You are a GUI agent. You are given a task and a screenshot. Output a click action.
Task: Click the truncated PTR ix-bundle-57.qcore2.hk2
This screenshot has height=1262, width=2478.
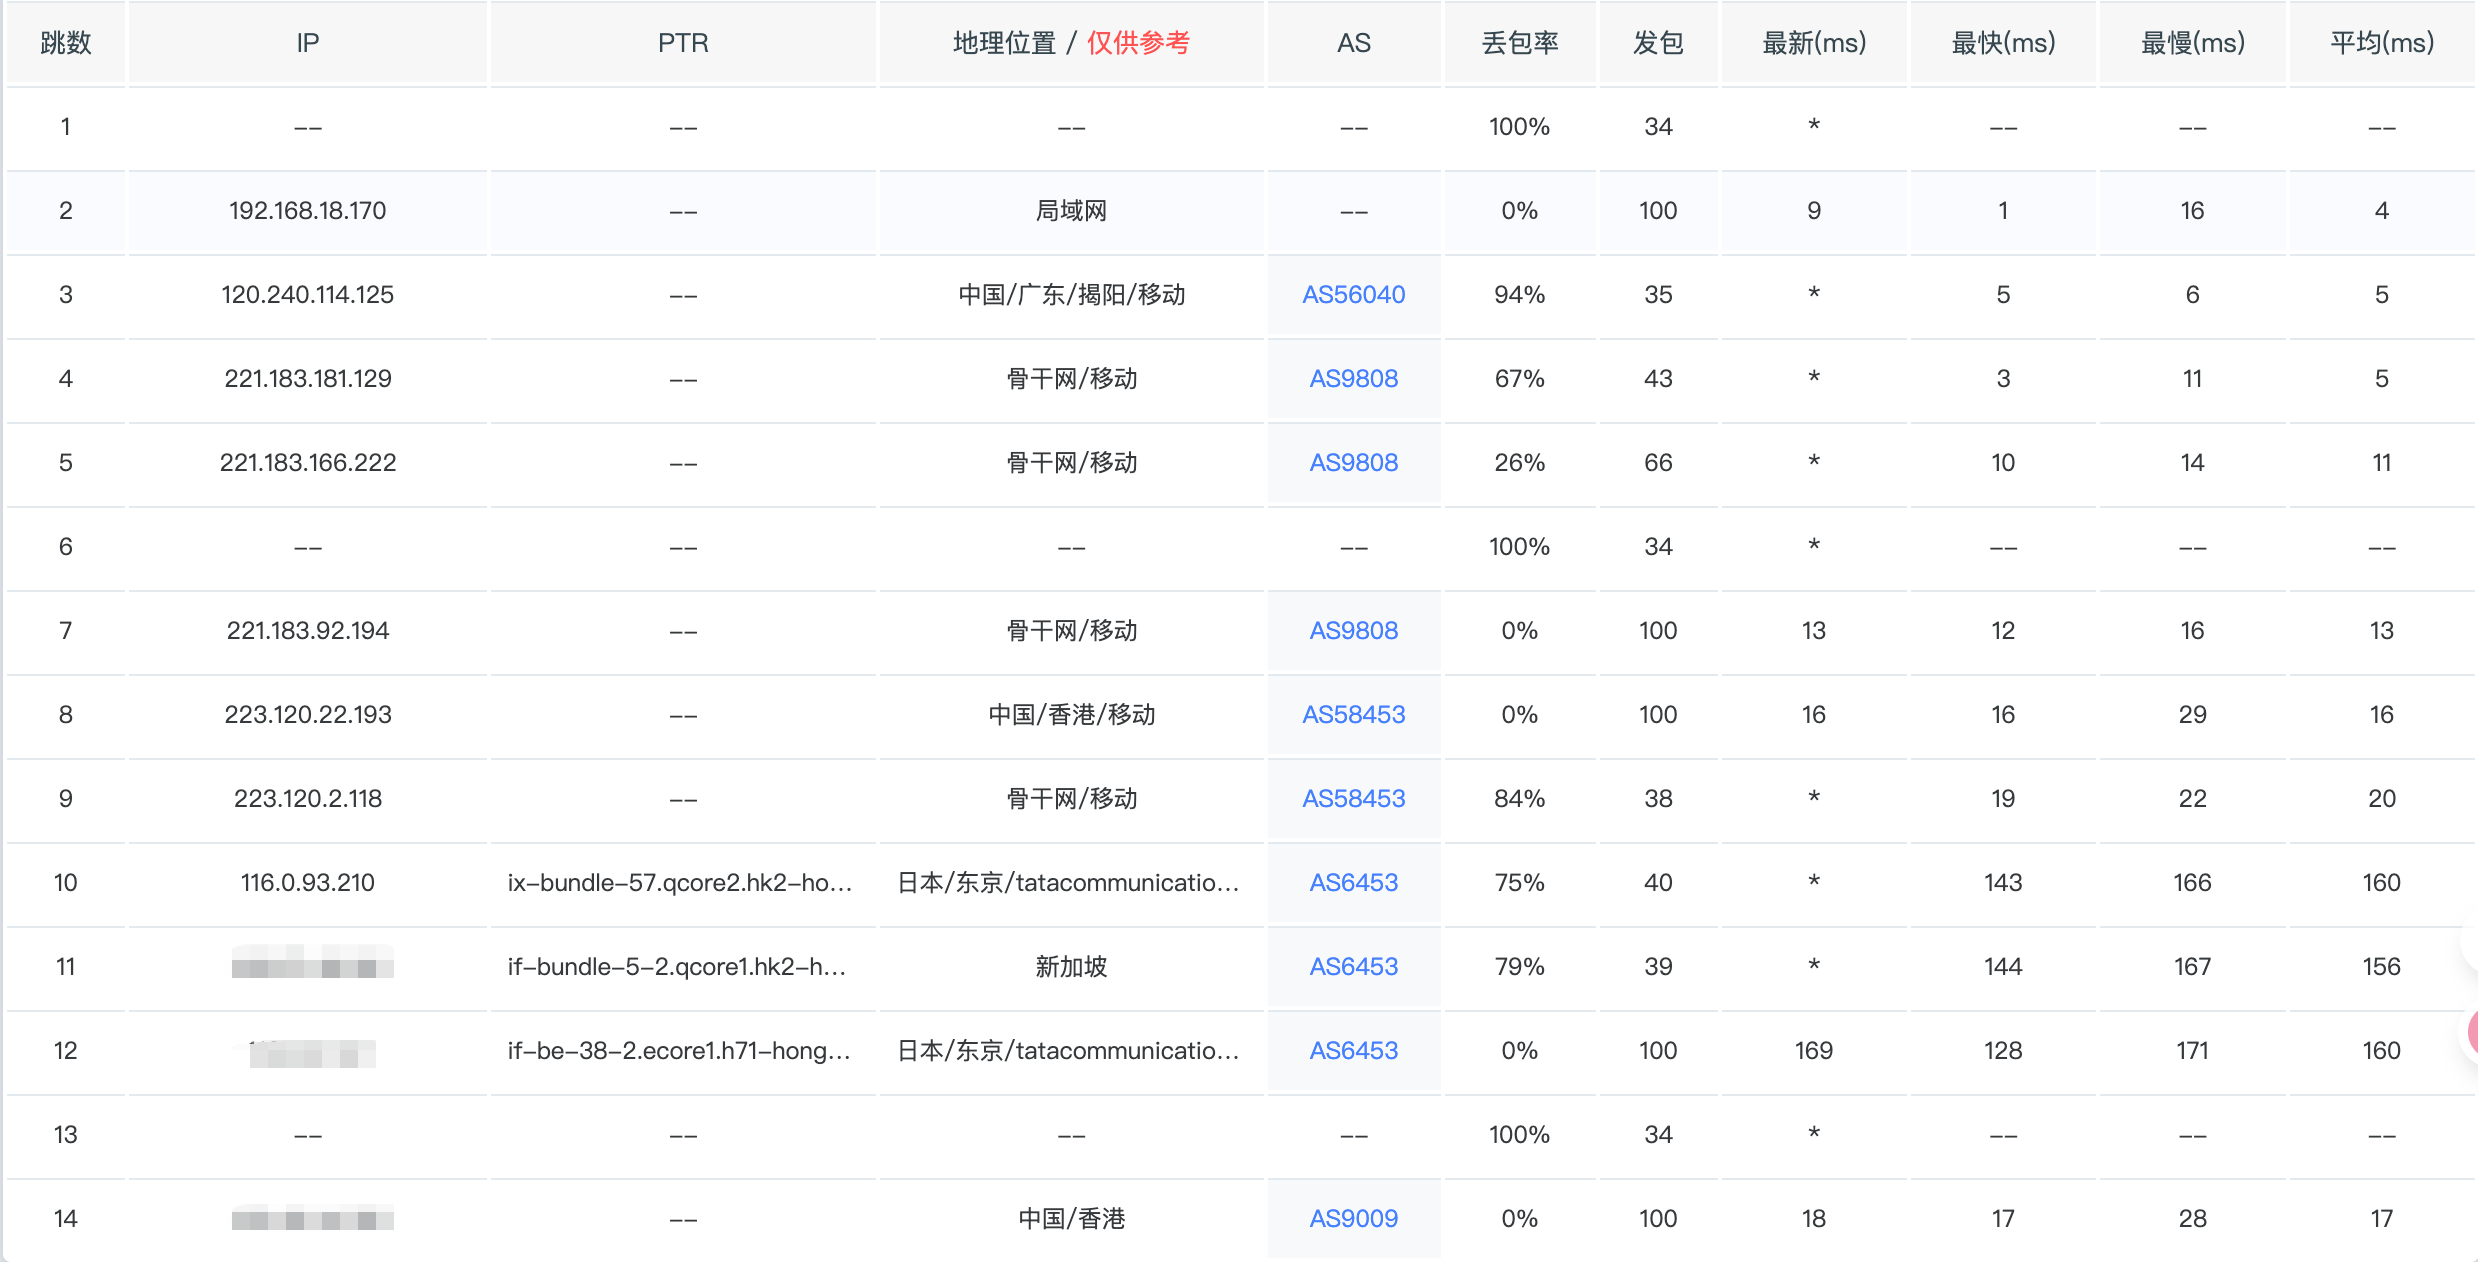(680, 883)
